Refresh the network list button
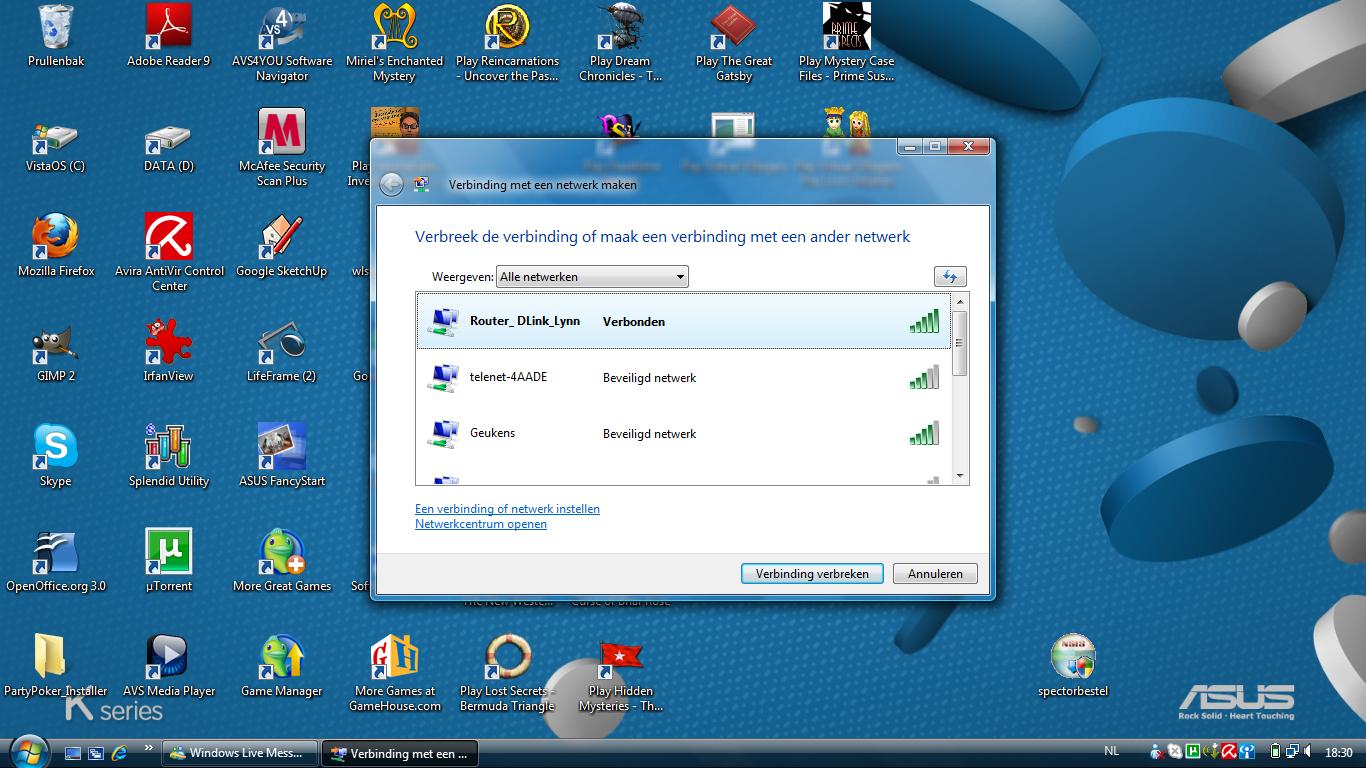Image resolution: width=1366 pixels, height=768 pixels. click(950, 277)
